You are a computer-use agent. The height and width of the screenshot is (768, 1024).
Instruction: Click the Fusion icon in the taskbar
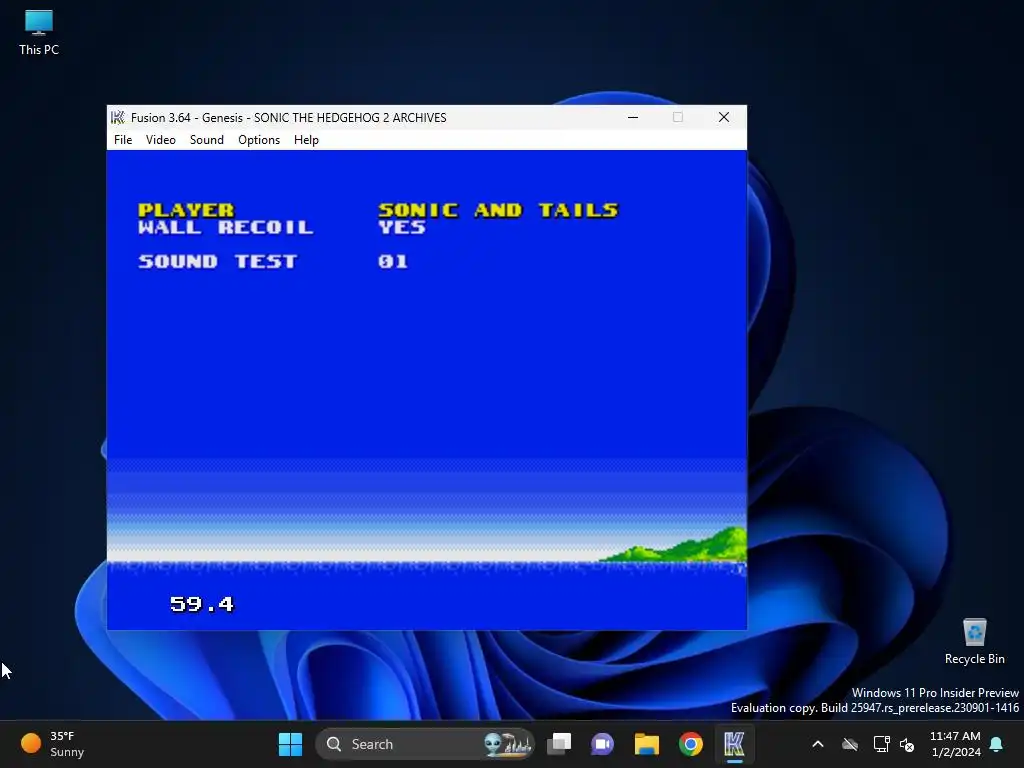coord(734,744)
